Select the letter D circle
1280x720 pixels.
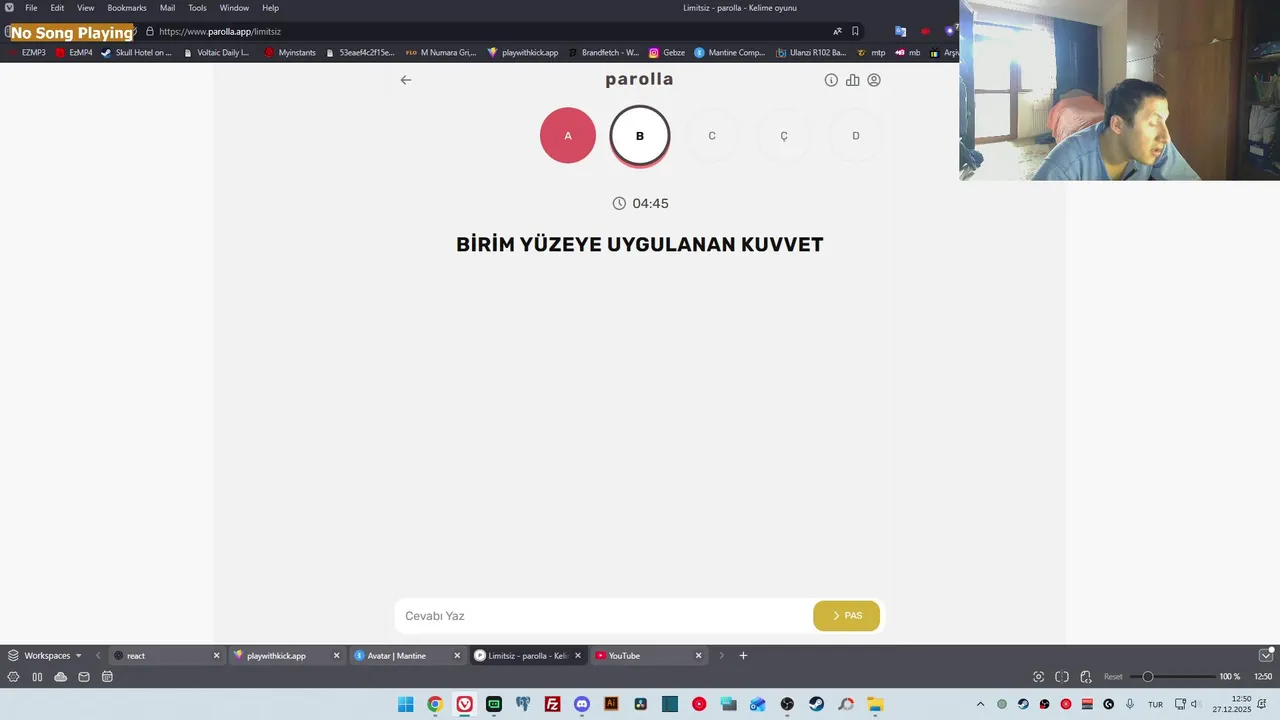856,135
